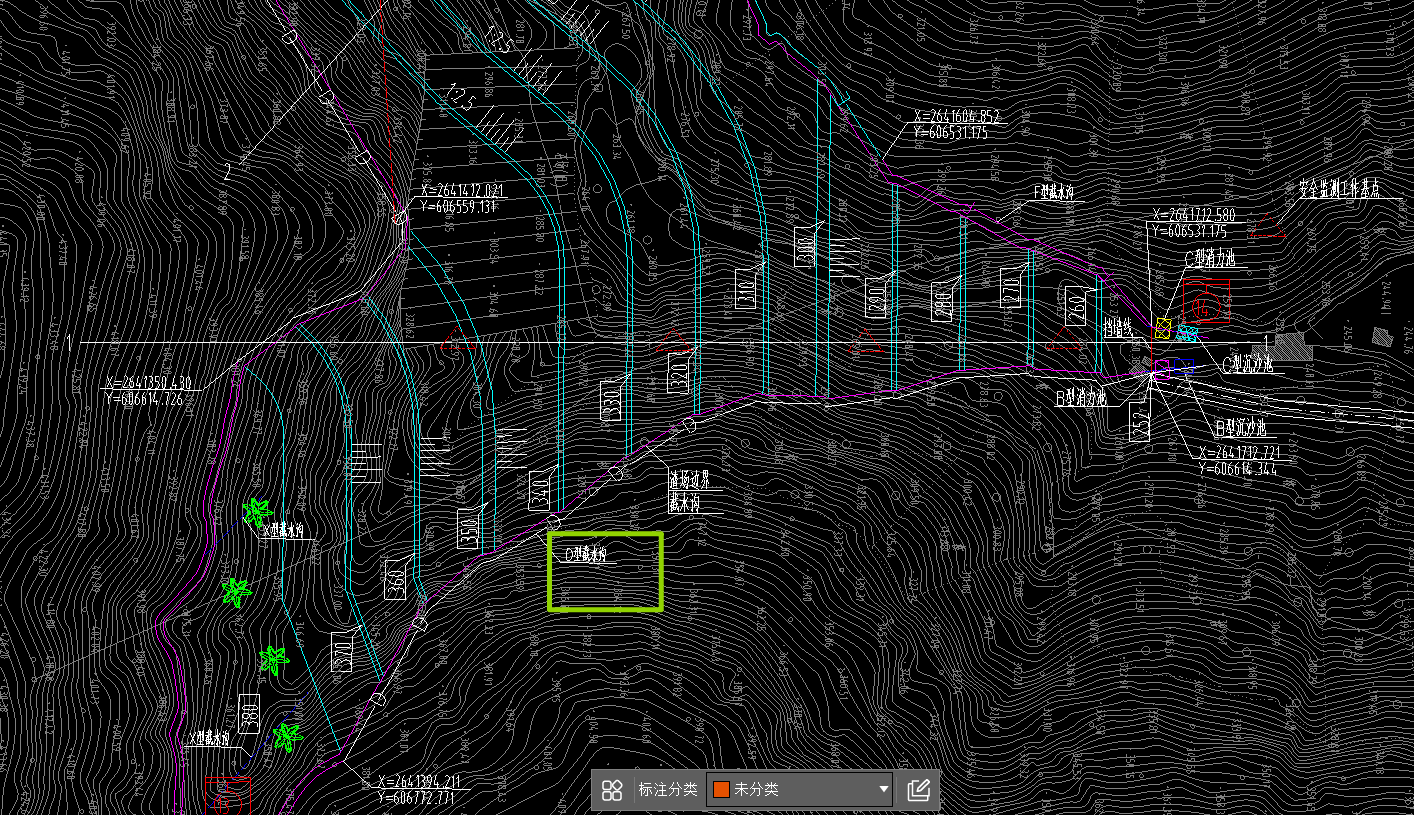Click elevation label 270

[x=1010, y=287]
